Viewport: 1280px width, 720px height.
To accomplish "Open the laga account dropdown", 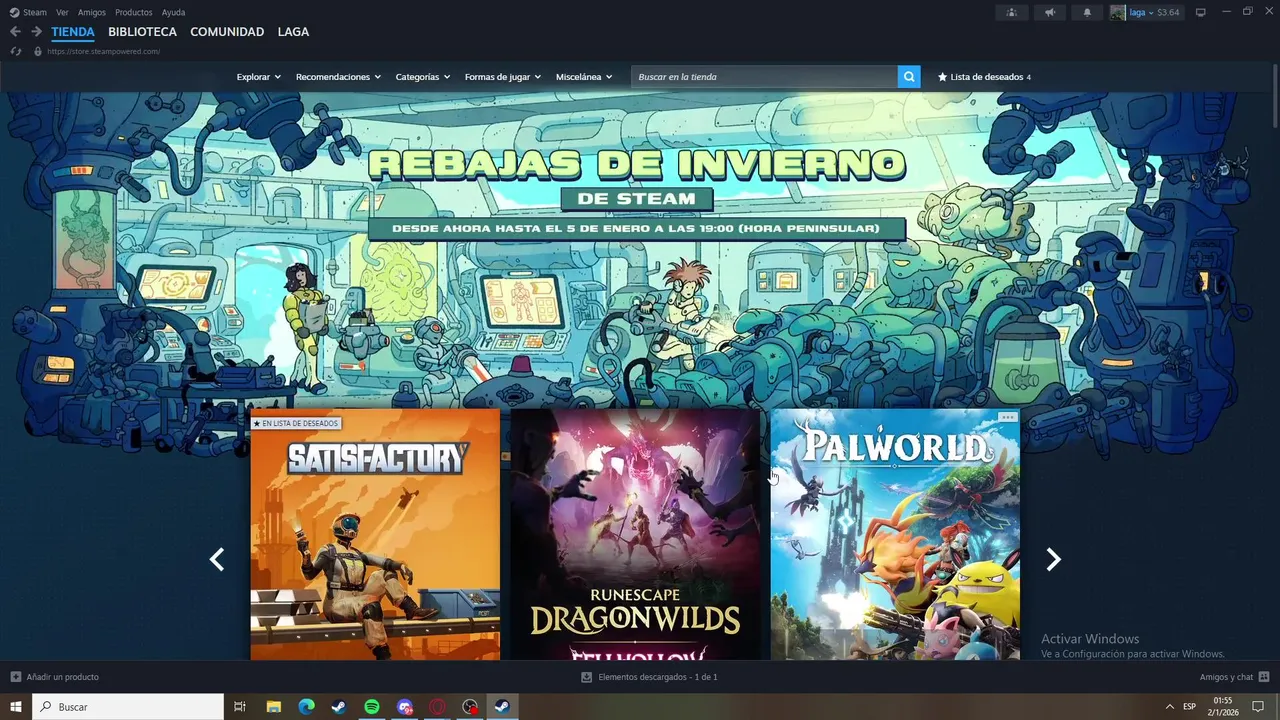I will pos(1141,12).
